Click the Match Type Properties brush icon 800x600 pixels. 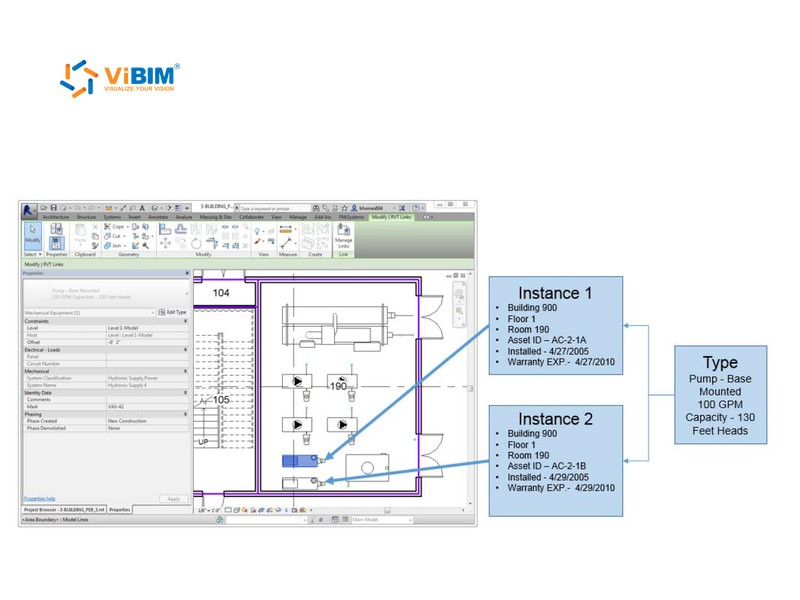tap(95, 245)
